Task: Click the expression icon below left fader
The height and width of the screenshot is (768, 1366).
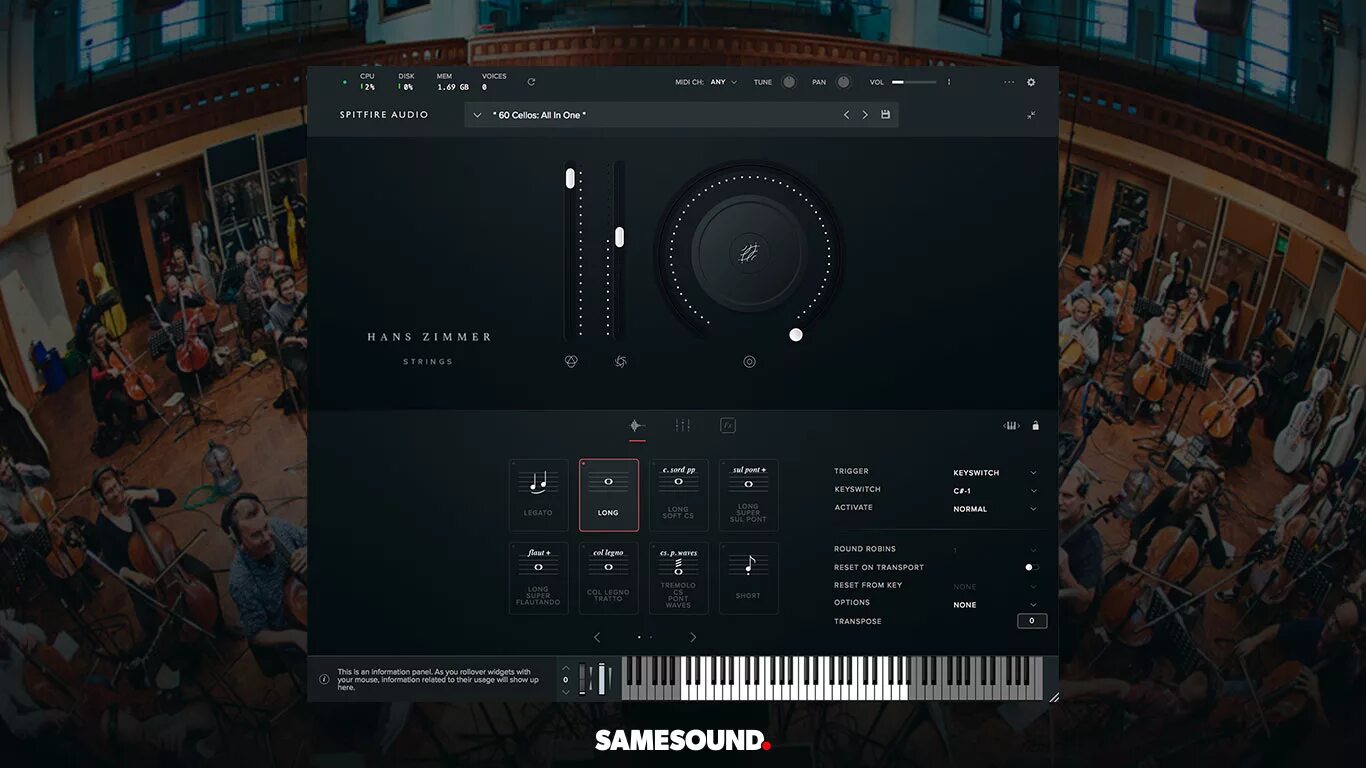Action: [571, 362]
